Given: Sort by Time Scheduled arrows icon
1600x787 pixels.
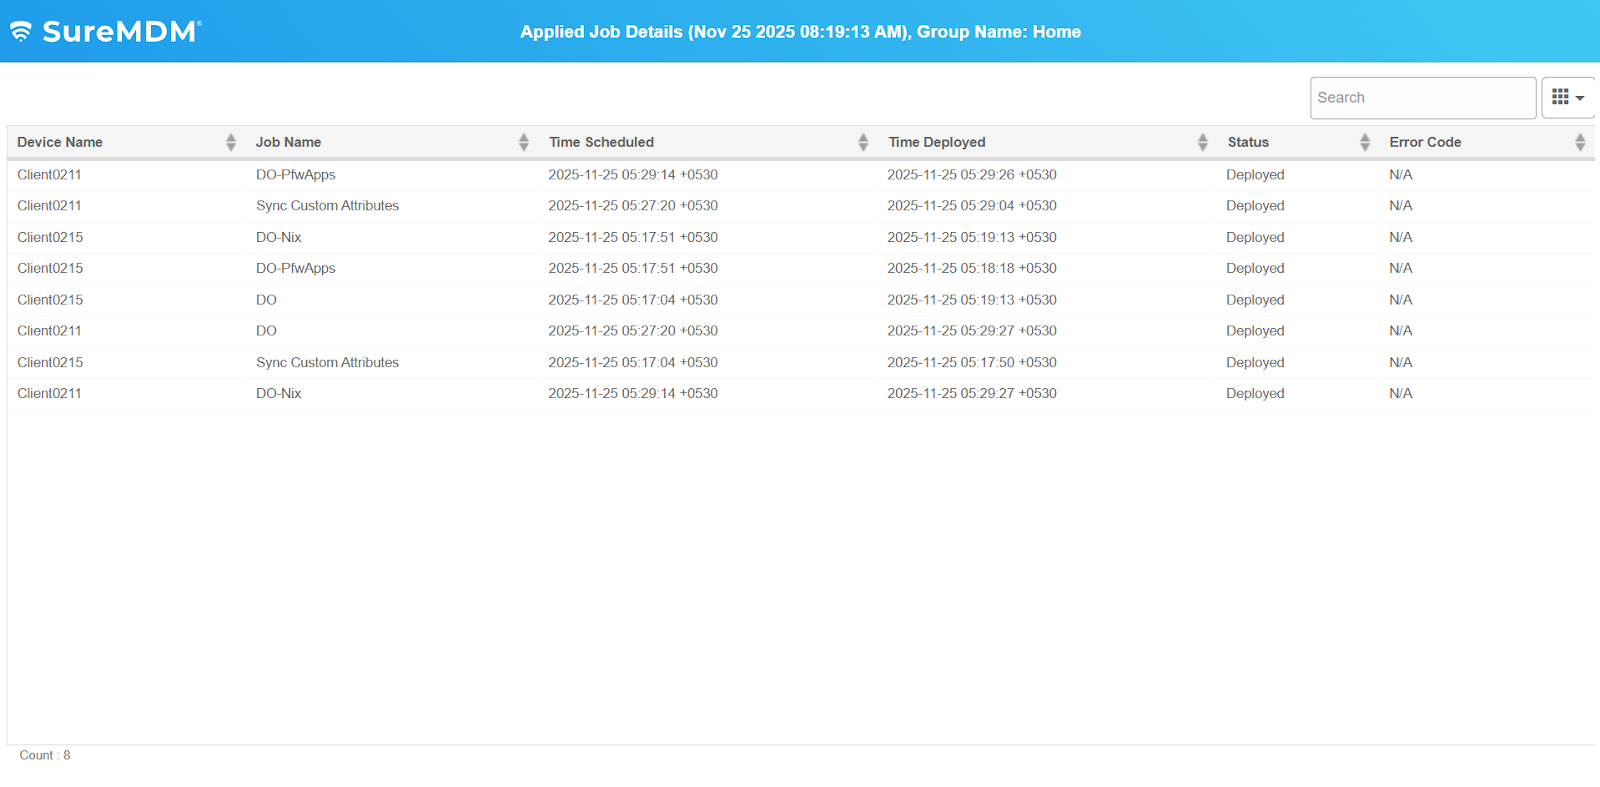Looking at the screenshot, I should pos(863,142).
